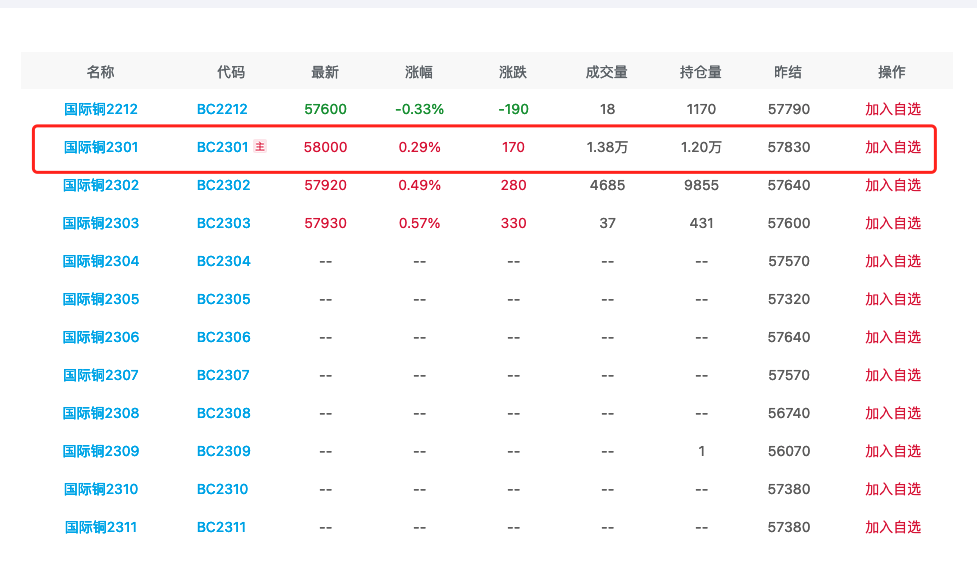Click the main-contract badge next to BC2301

[260, 146]
